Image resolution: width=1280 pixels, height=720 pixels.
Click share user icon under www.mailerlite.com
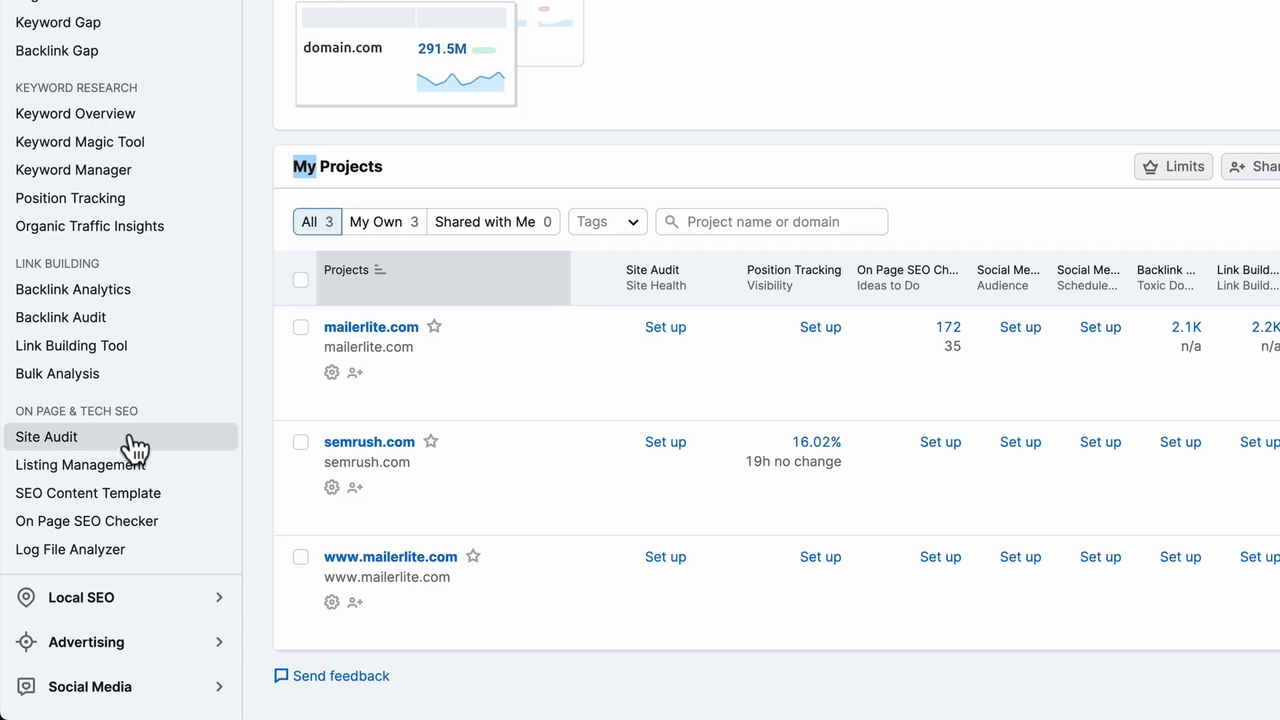355,602
